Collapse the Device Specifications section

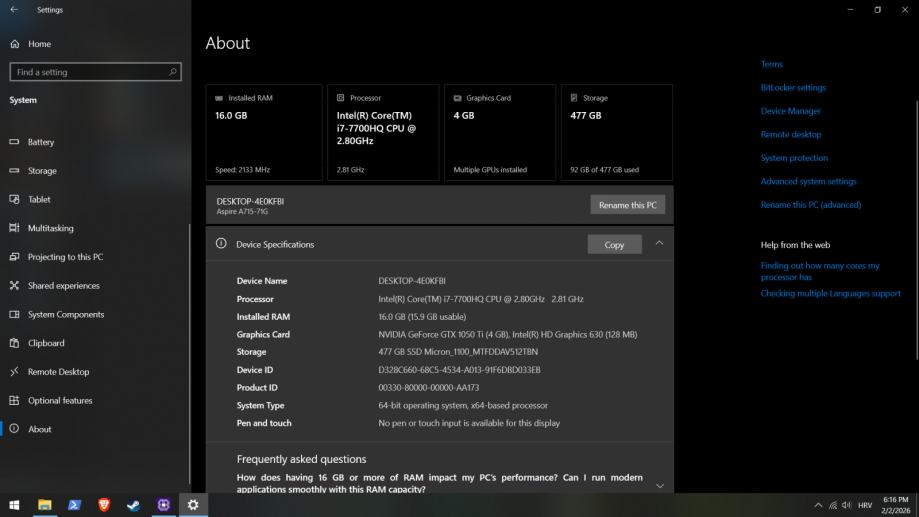[x=659, y=243]
